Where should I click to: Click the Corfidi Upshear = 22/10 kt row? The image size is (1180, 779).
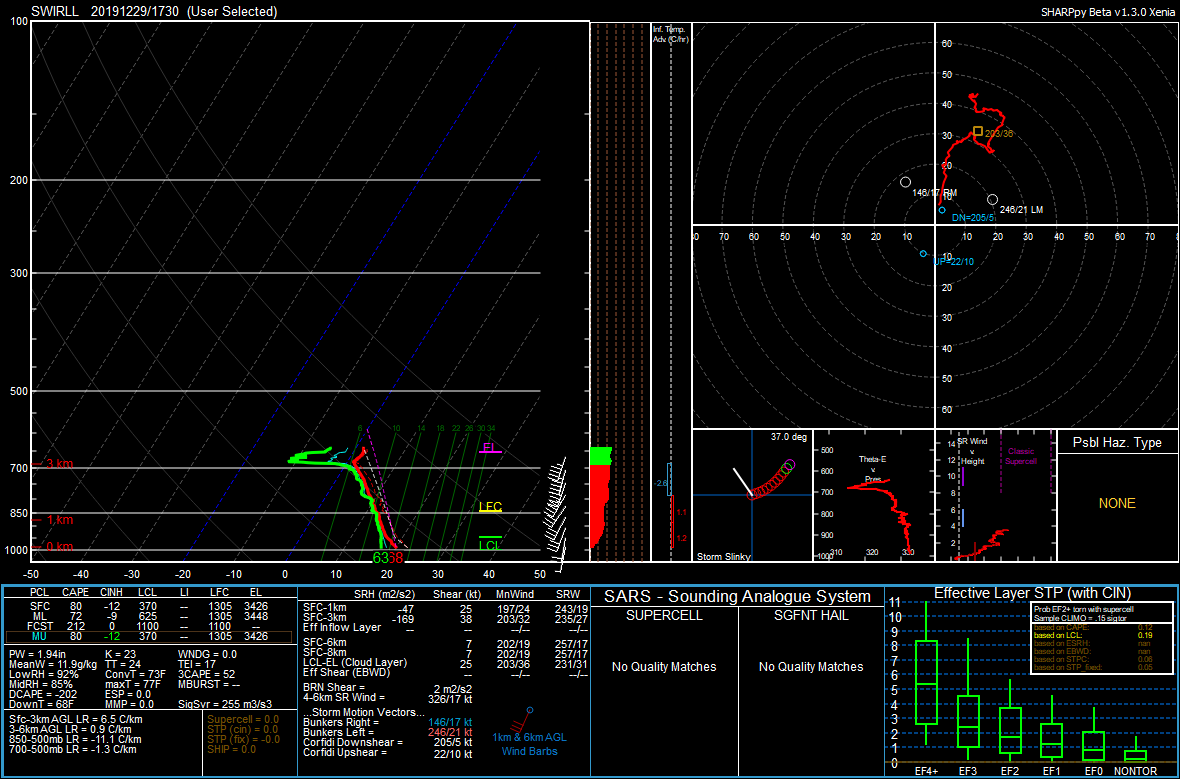click(x=388, y=753)
